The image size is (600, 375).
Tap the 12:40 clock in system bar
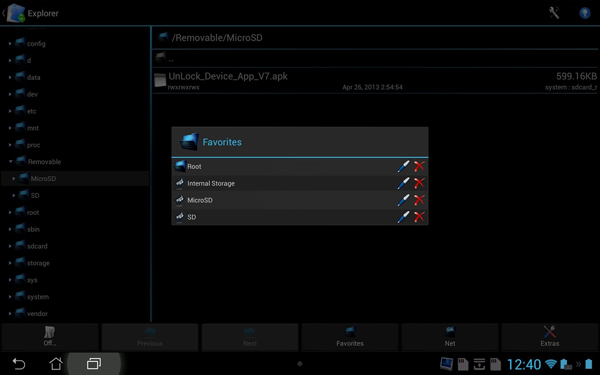(x=524, y=364)
